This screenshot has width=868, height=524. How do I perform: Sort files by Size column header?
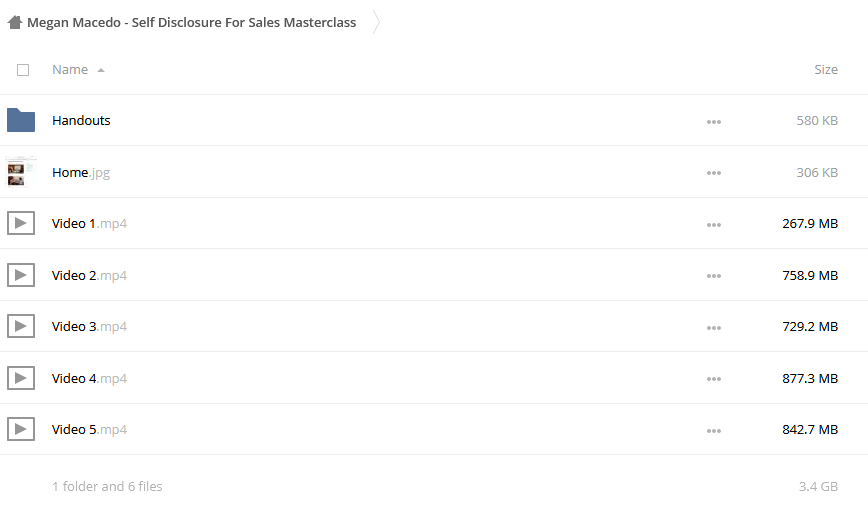coord(825,70)
